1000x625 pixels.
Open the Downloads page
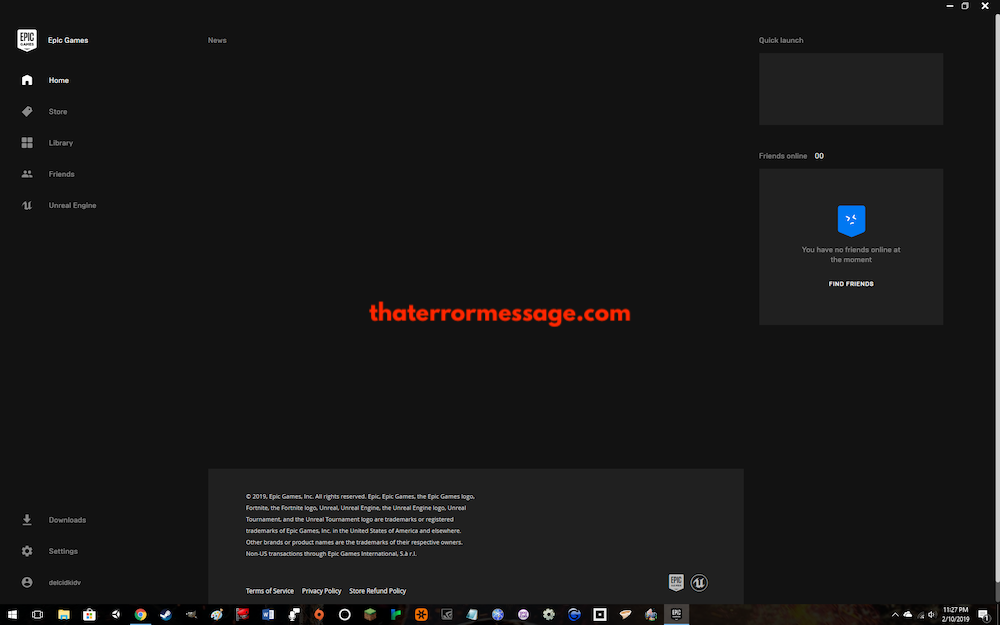pyautogui.click(x=67, y=520)
